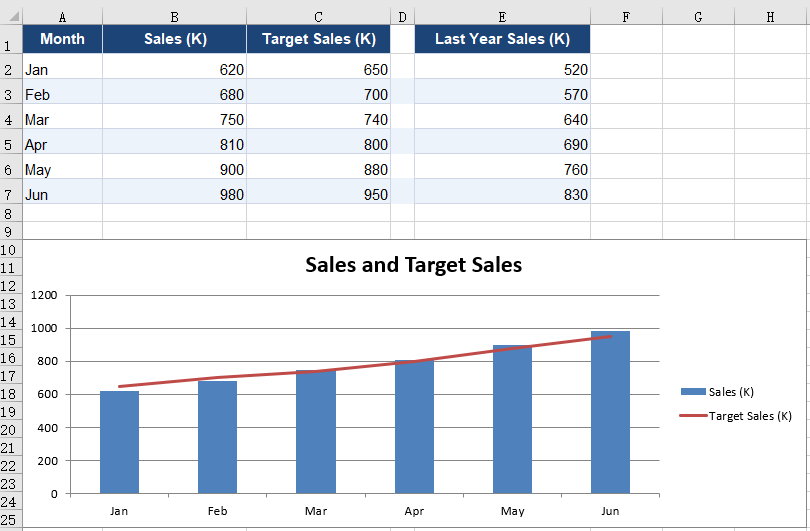
Task: Click the target cell with value 950
Action: [x=318, y=192]
